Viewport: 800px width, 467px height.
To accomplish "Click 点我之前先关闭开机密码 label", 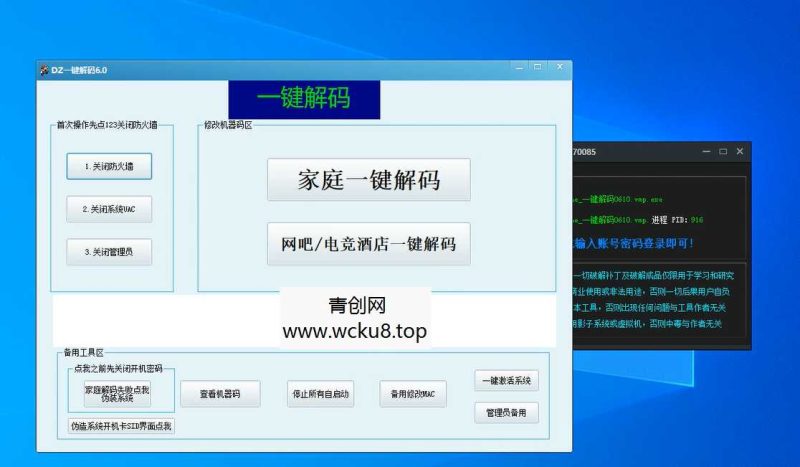I will pos(118,368).
